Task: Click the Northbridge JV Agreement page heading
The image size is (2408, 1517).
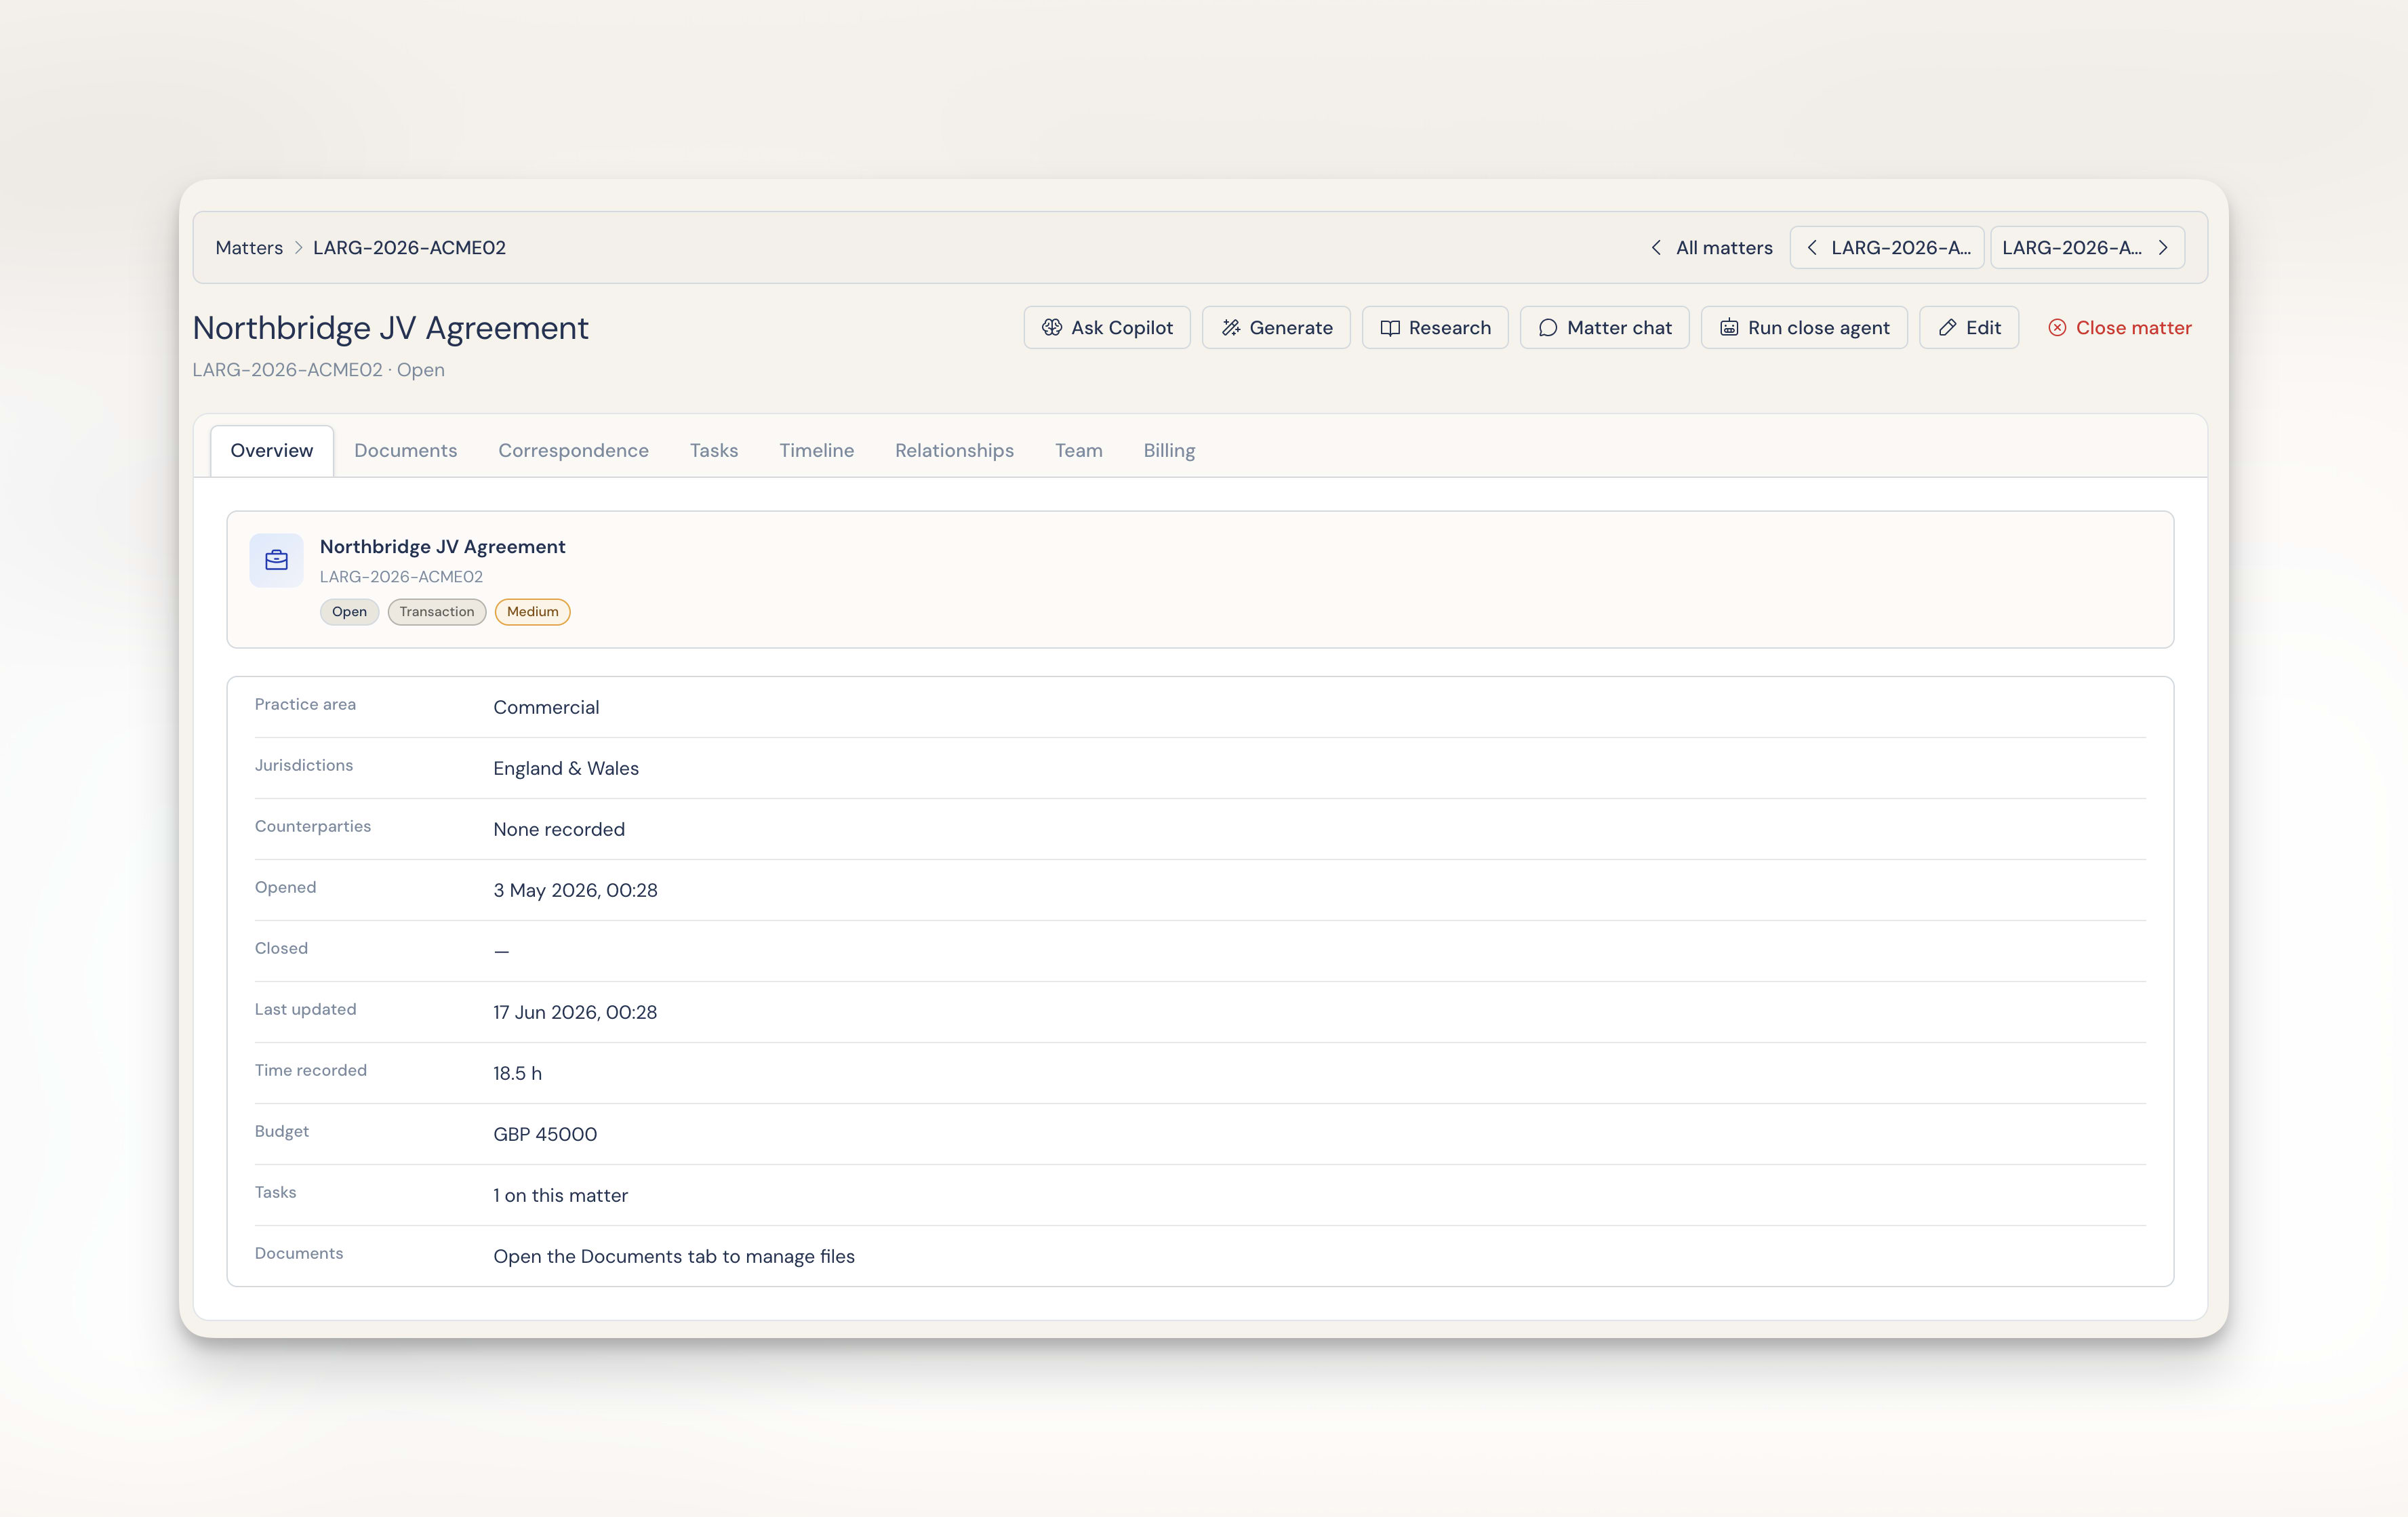Action: 390,328
